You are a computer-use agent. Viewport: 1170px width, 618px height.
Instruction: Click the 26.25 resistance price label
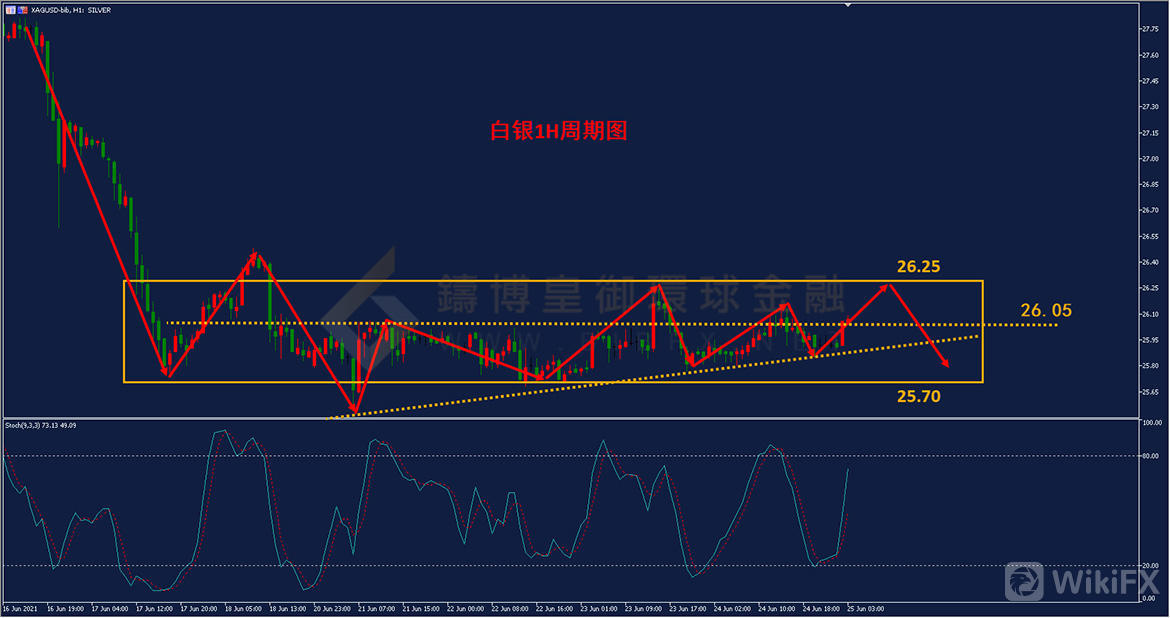[x=918, y=267]
